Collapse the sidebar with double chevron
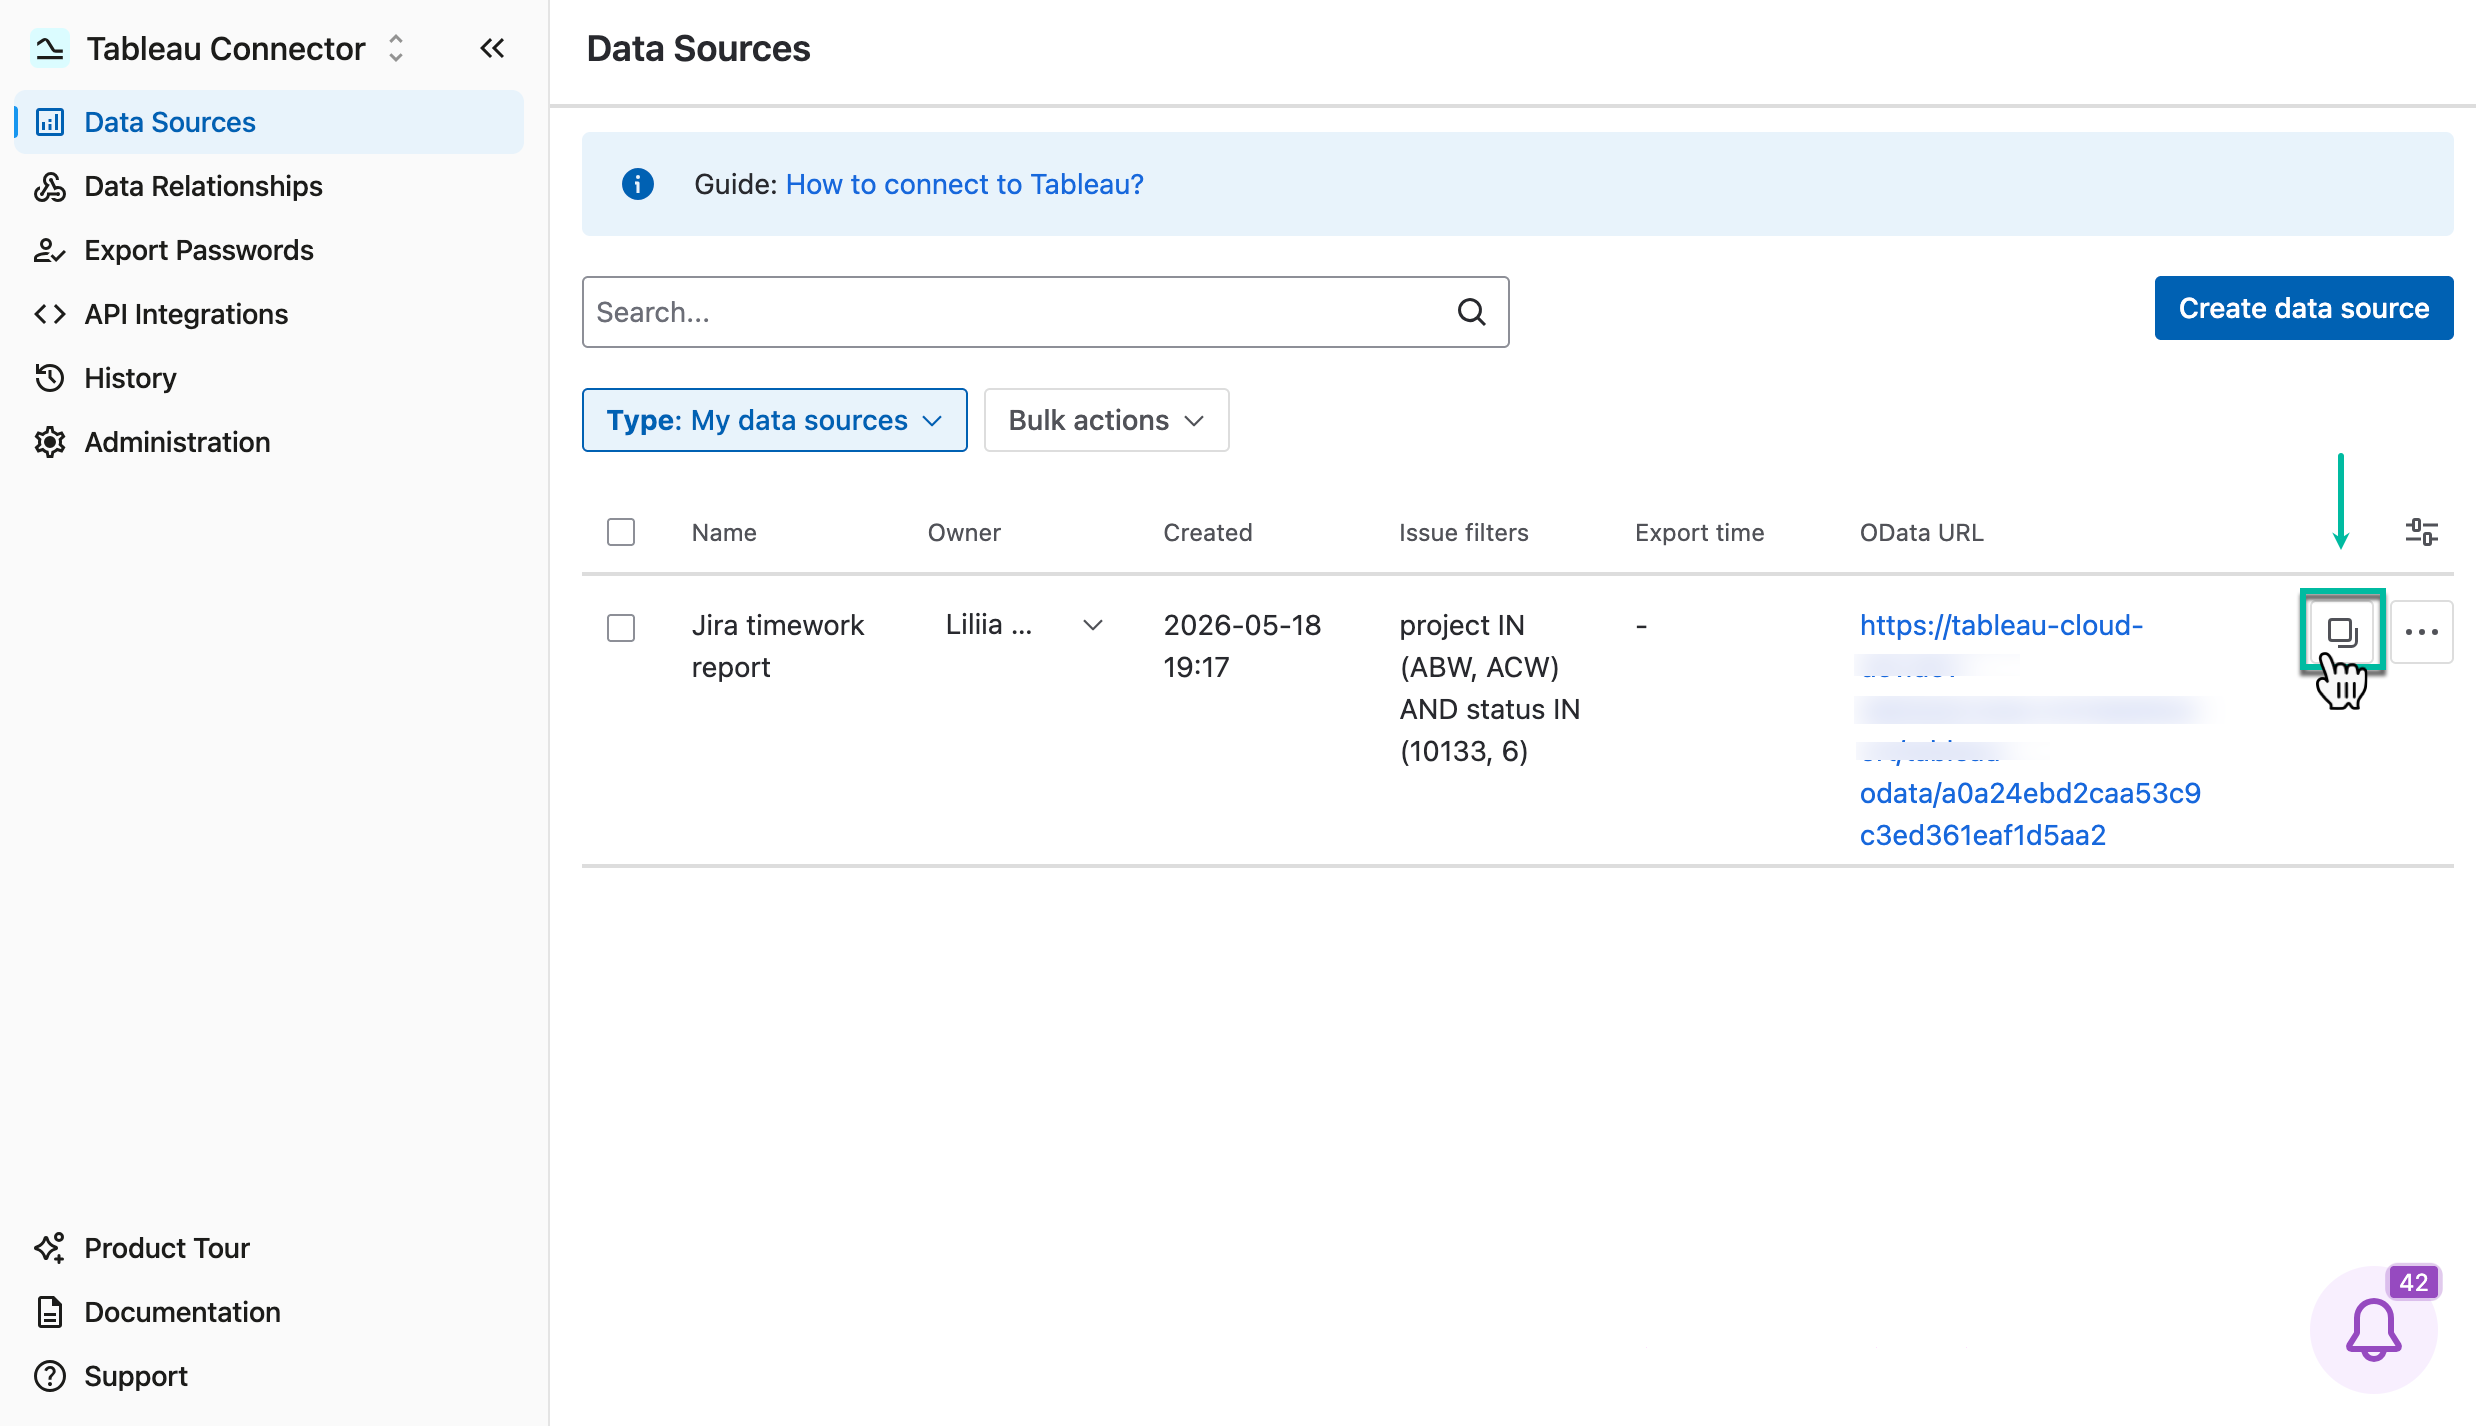Viewport: 2476px width, 1426px height. coord(492,48)
